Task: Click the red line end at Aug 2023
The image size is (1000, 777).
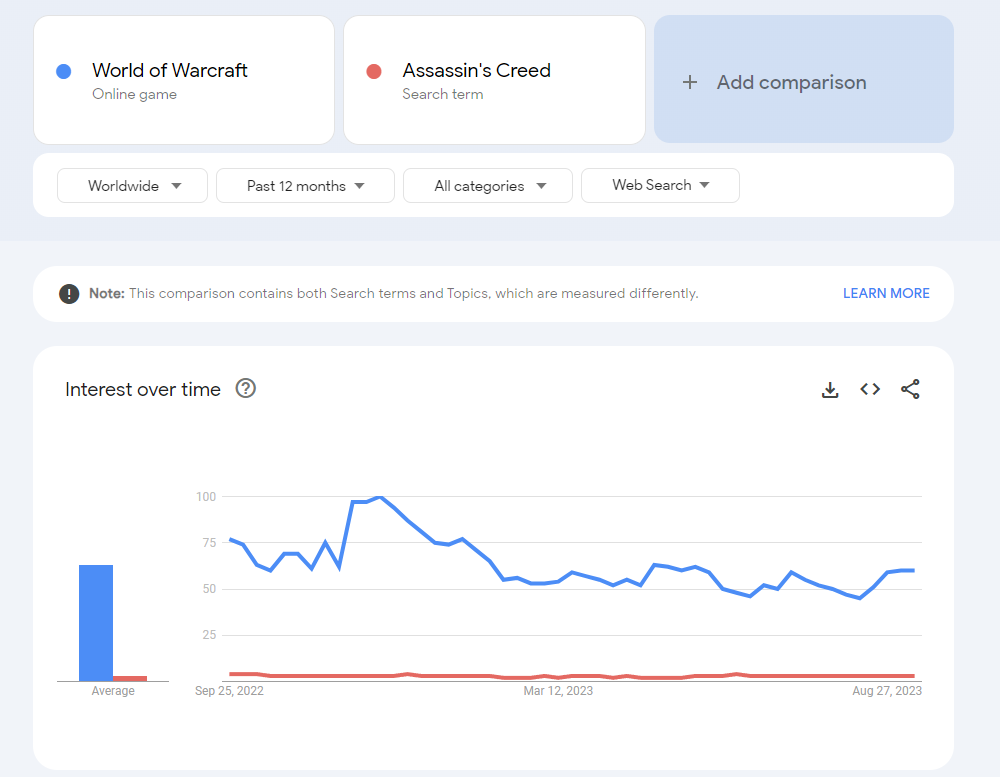Action: coord(913,676)
